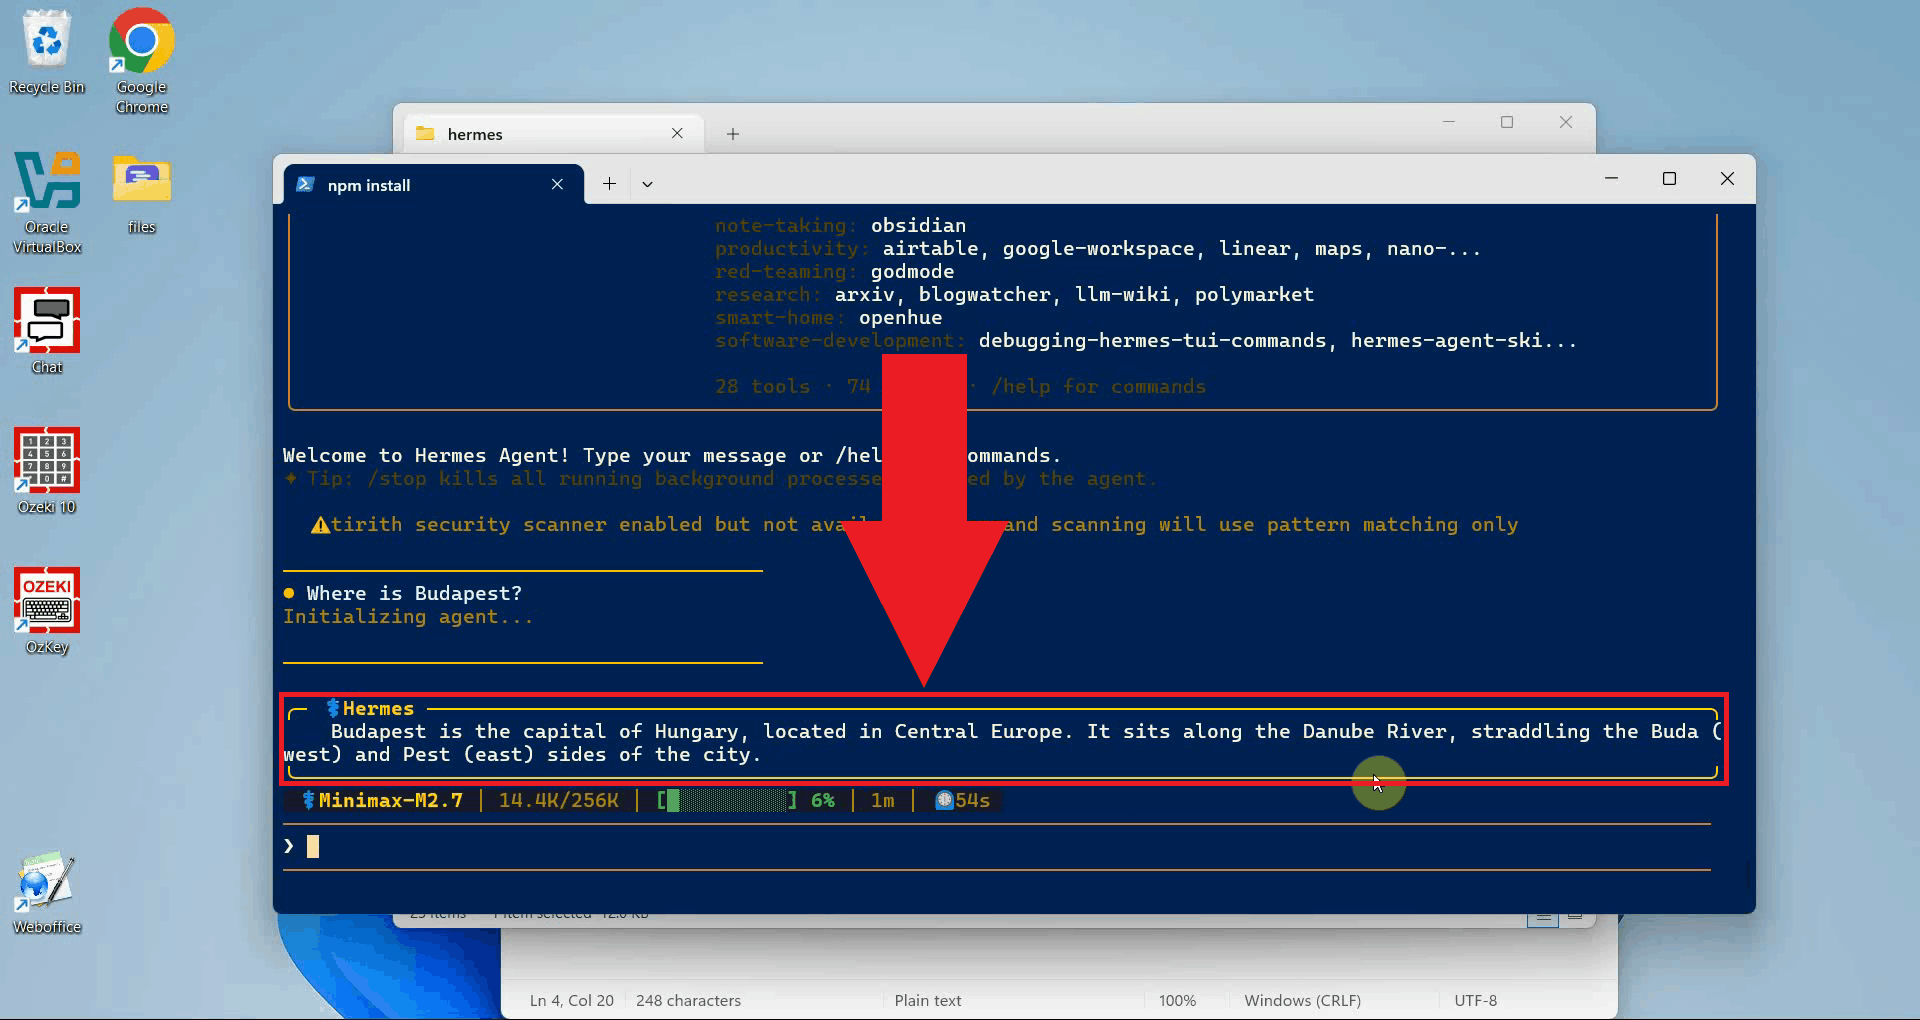This screenshot has height=1020, width=1920.
Task: Click the "Where is Budapest?" message
Action: pos(414,594)
